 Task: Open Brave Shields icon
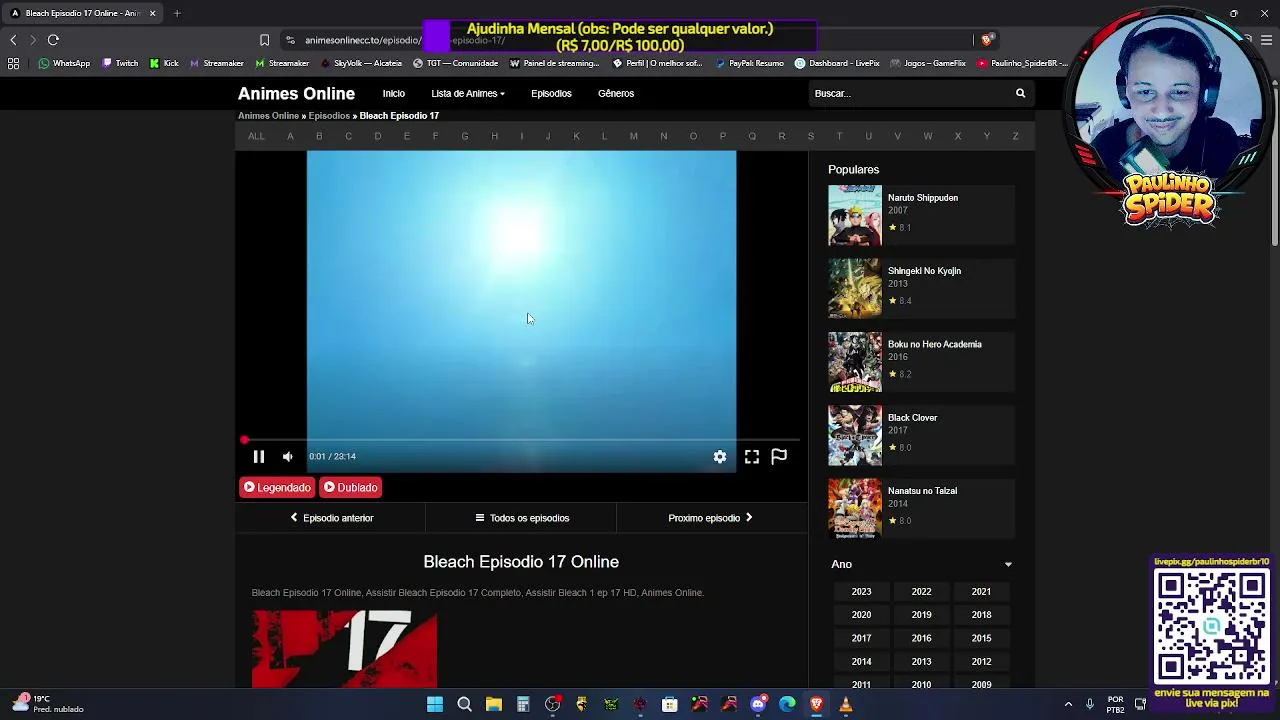point(987,40)
